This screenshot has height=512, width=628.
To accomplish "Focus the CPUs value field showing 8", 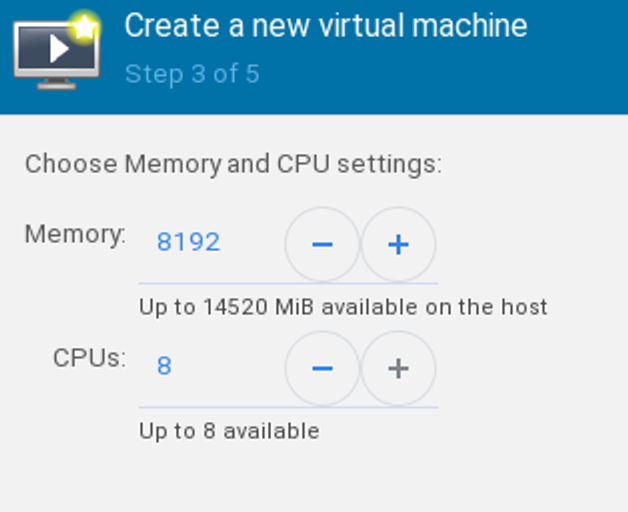I will click(211, 368).
